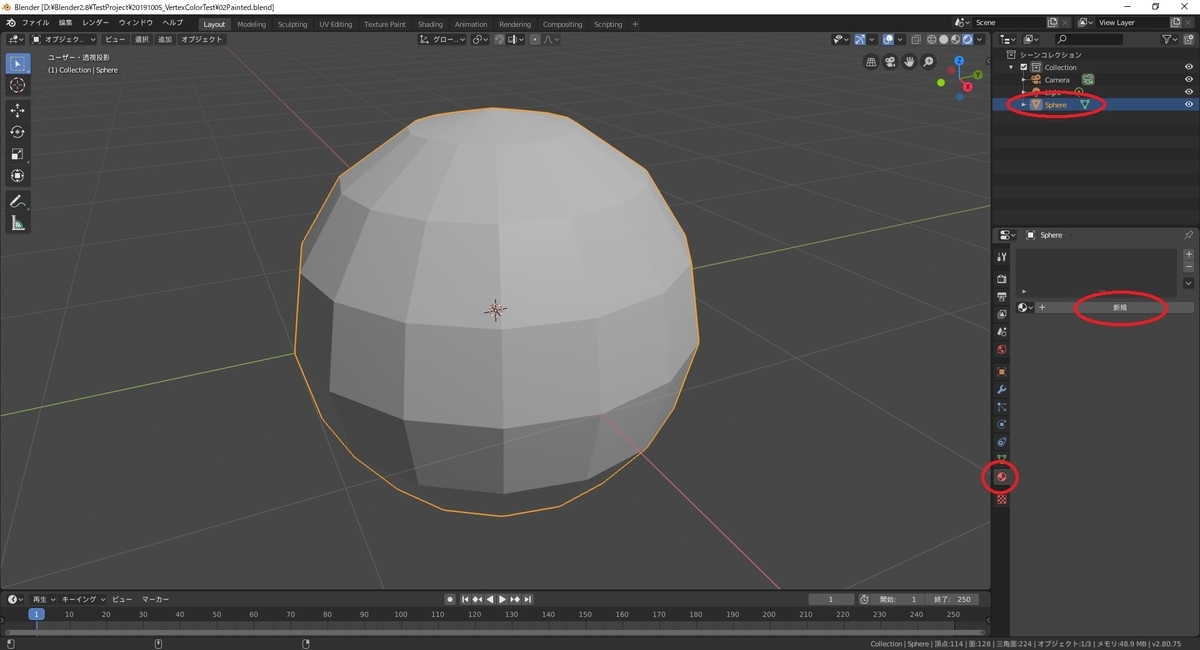Switch to rendered shading

pos(967,39)
